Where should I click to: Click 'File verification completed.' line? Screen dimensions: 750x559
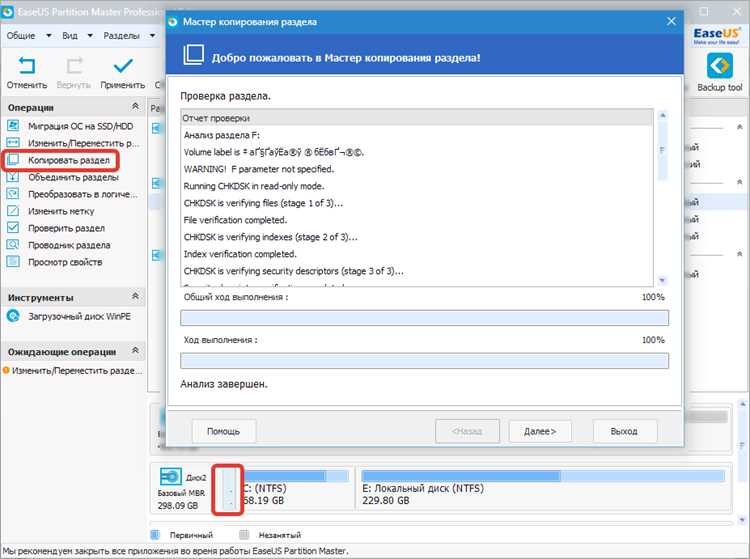(235, 220)
